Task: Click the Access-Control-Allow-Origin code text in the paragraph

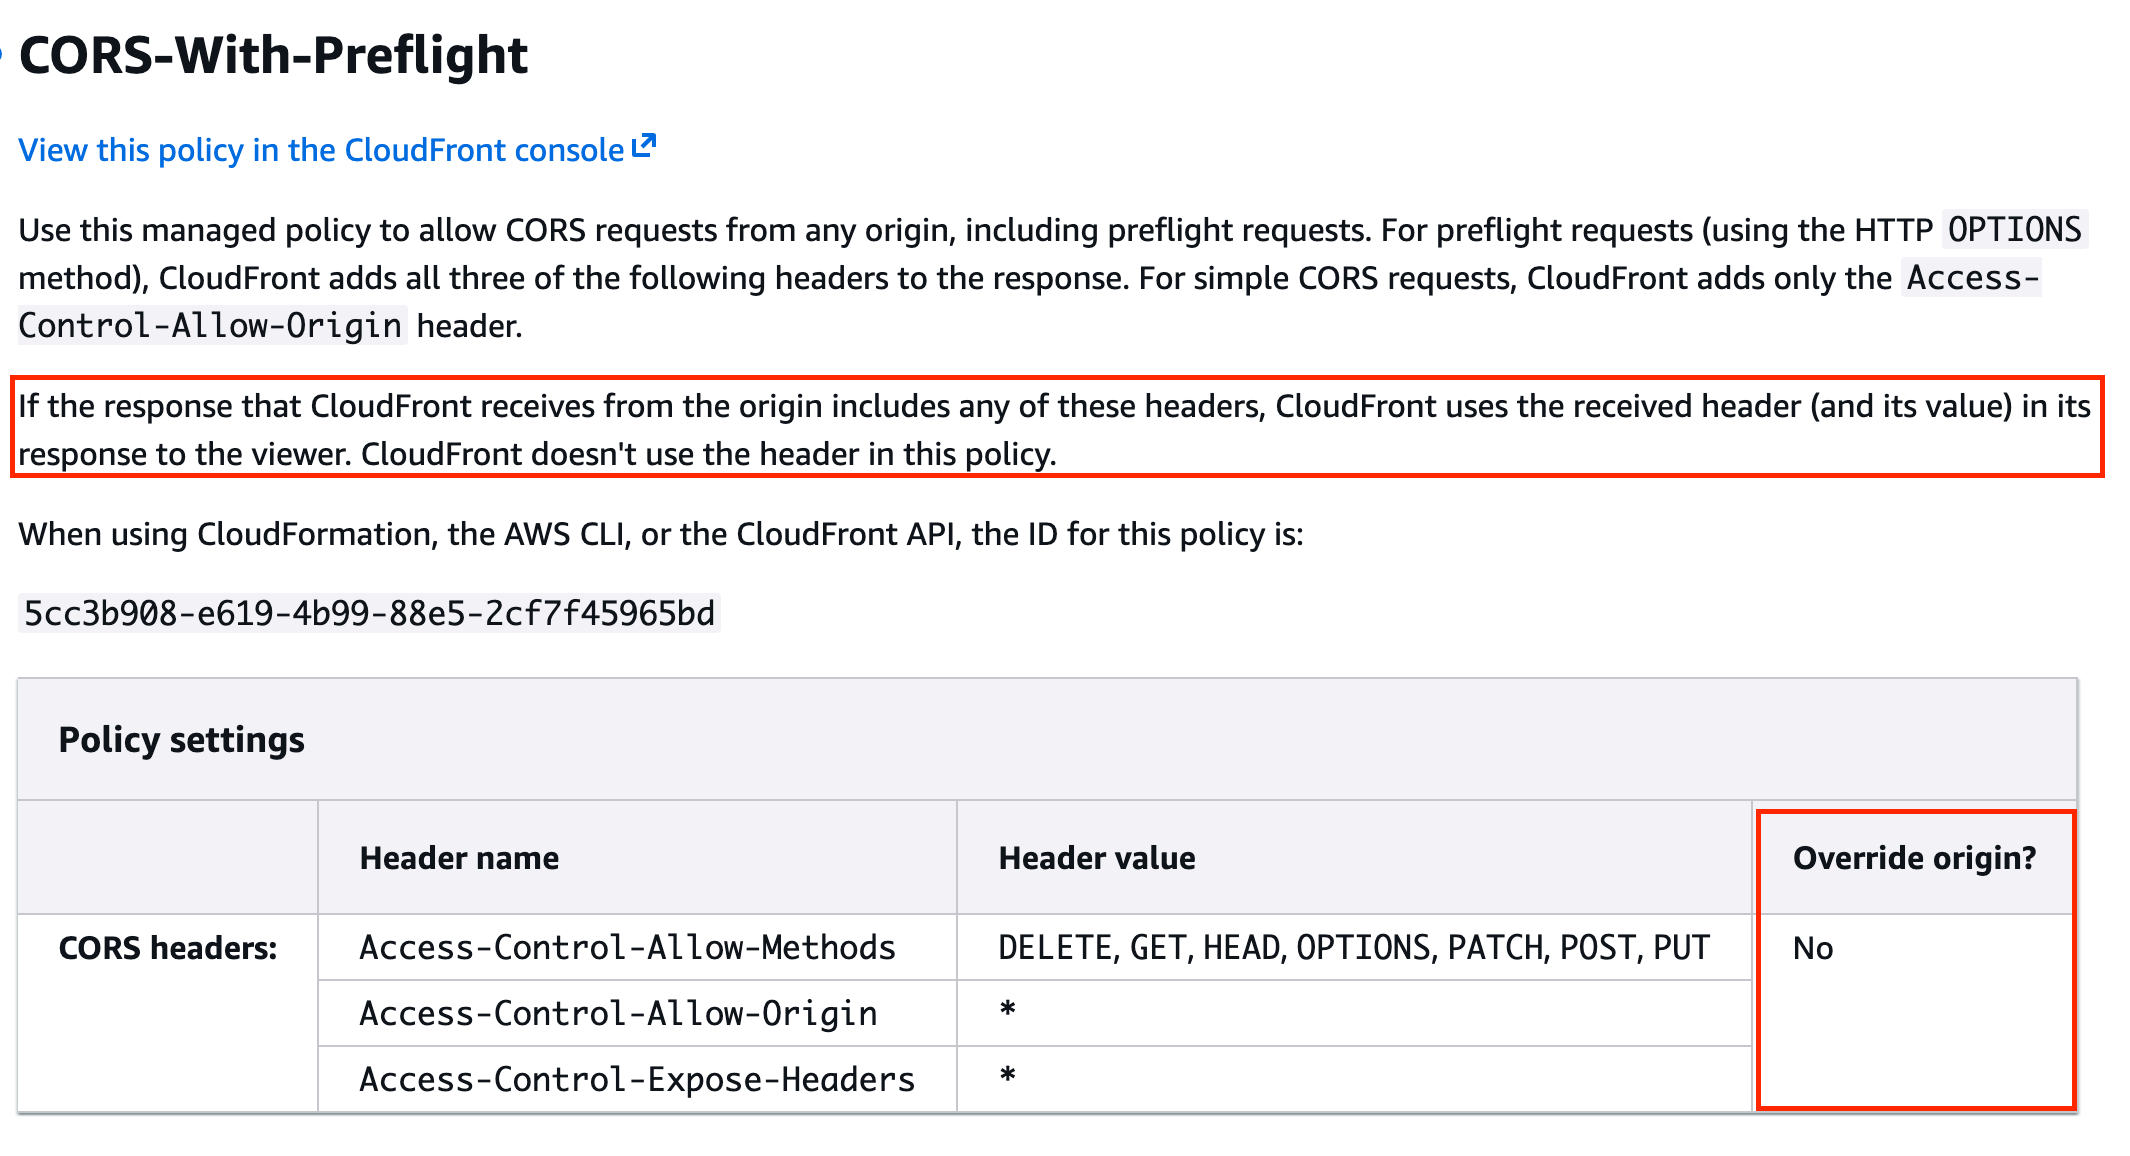Action: [x=210, y=326]
